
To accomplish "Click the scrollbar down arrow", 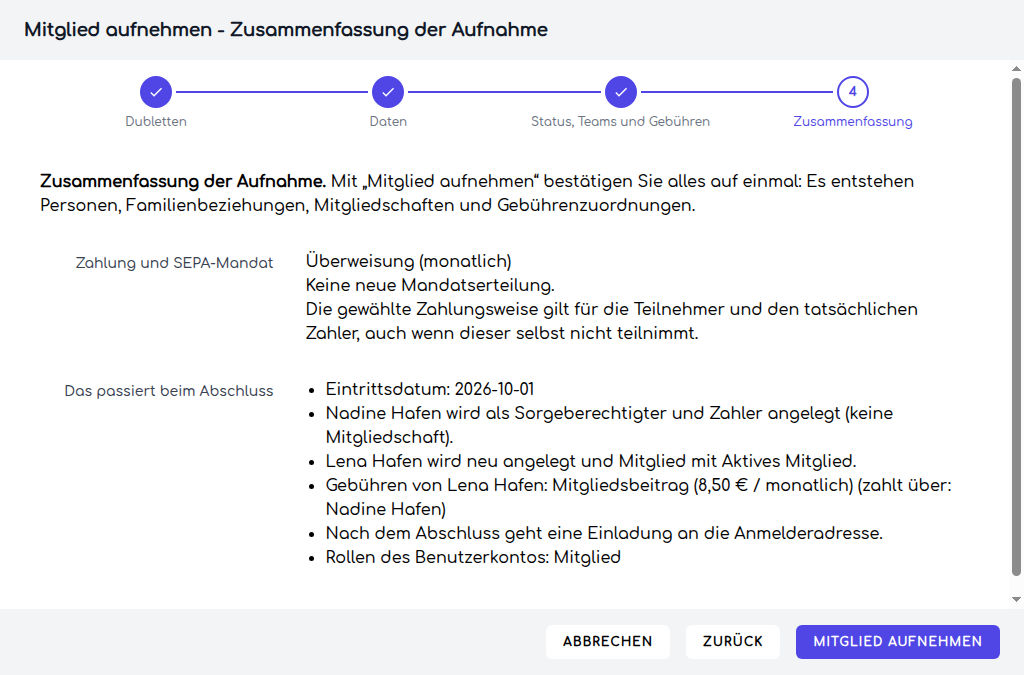I will pos(1016,599).
